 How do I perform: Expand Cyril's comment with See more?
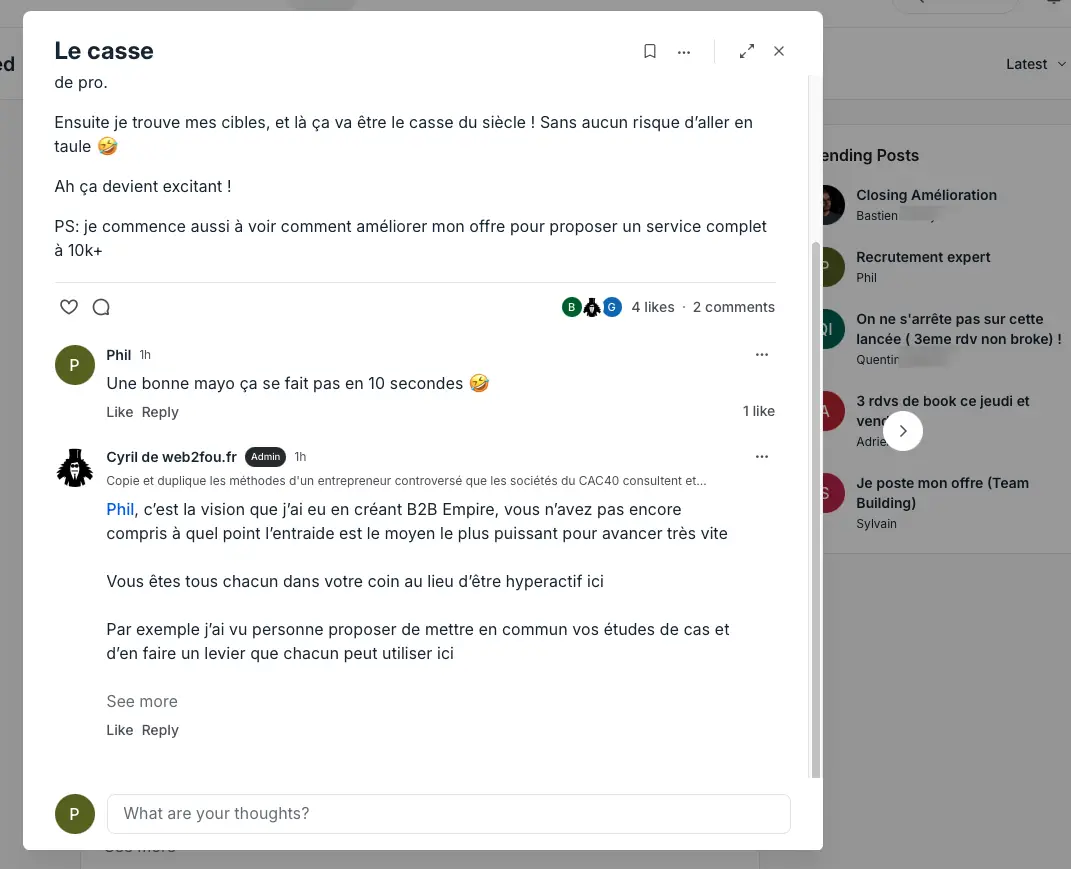(x=142, y=702)
